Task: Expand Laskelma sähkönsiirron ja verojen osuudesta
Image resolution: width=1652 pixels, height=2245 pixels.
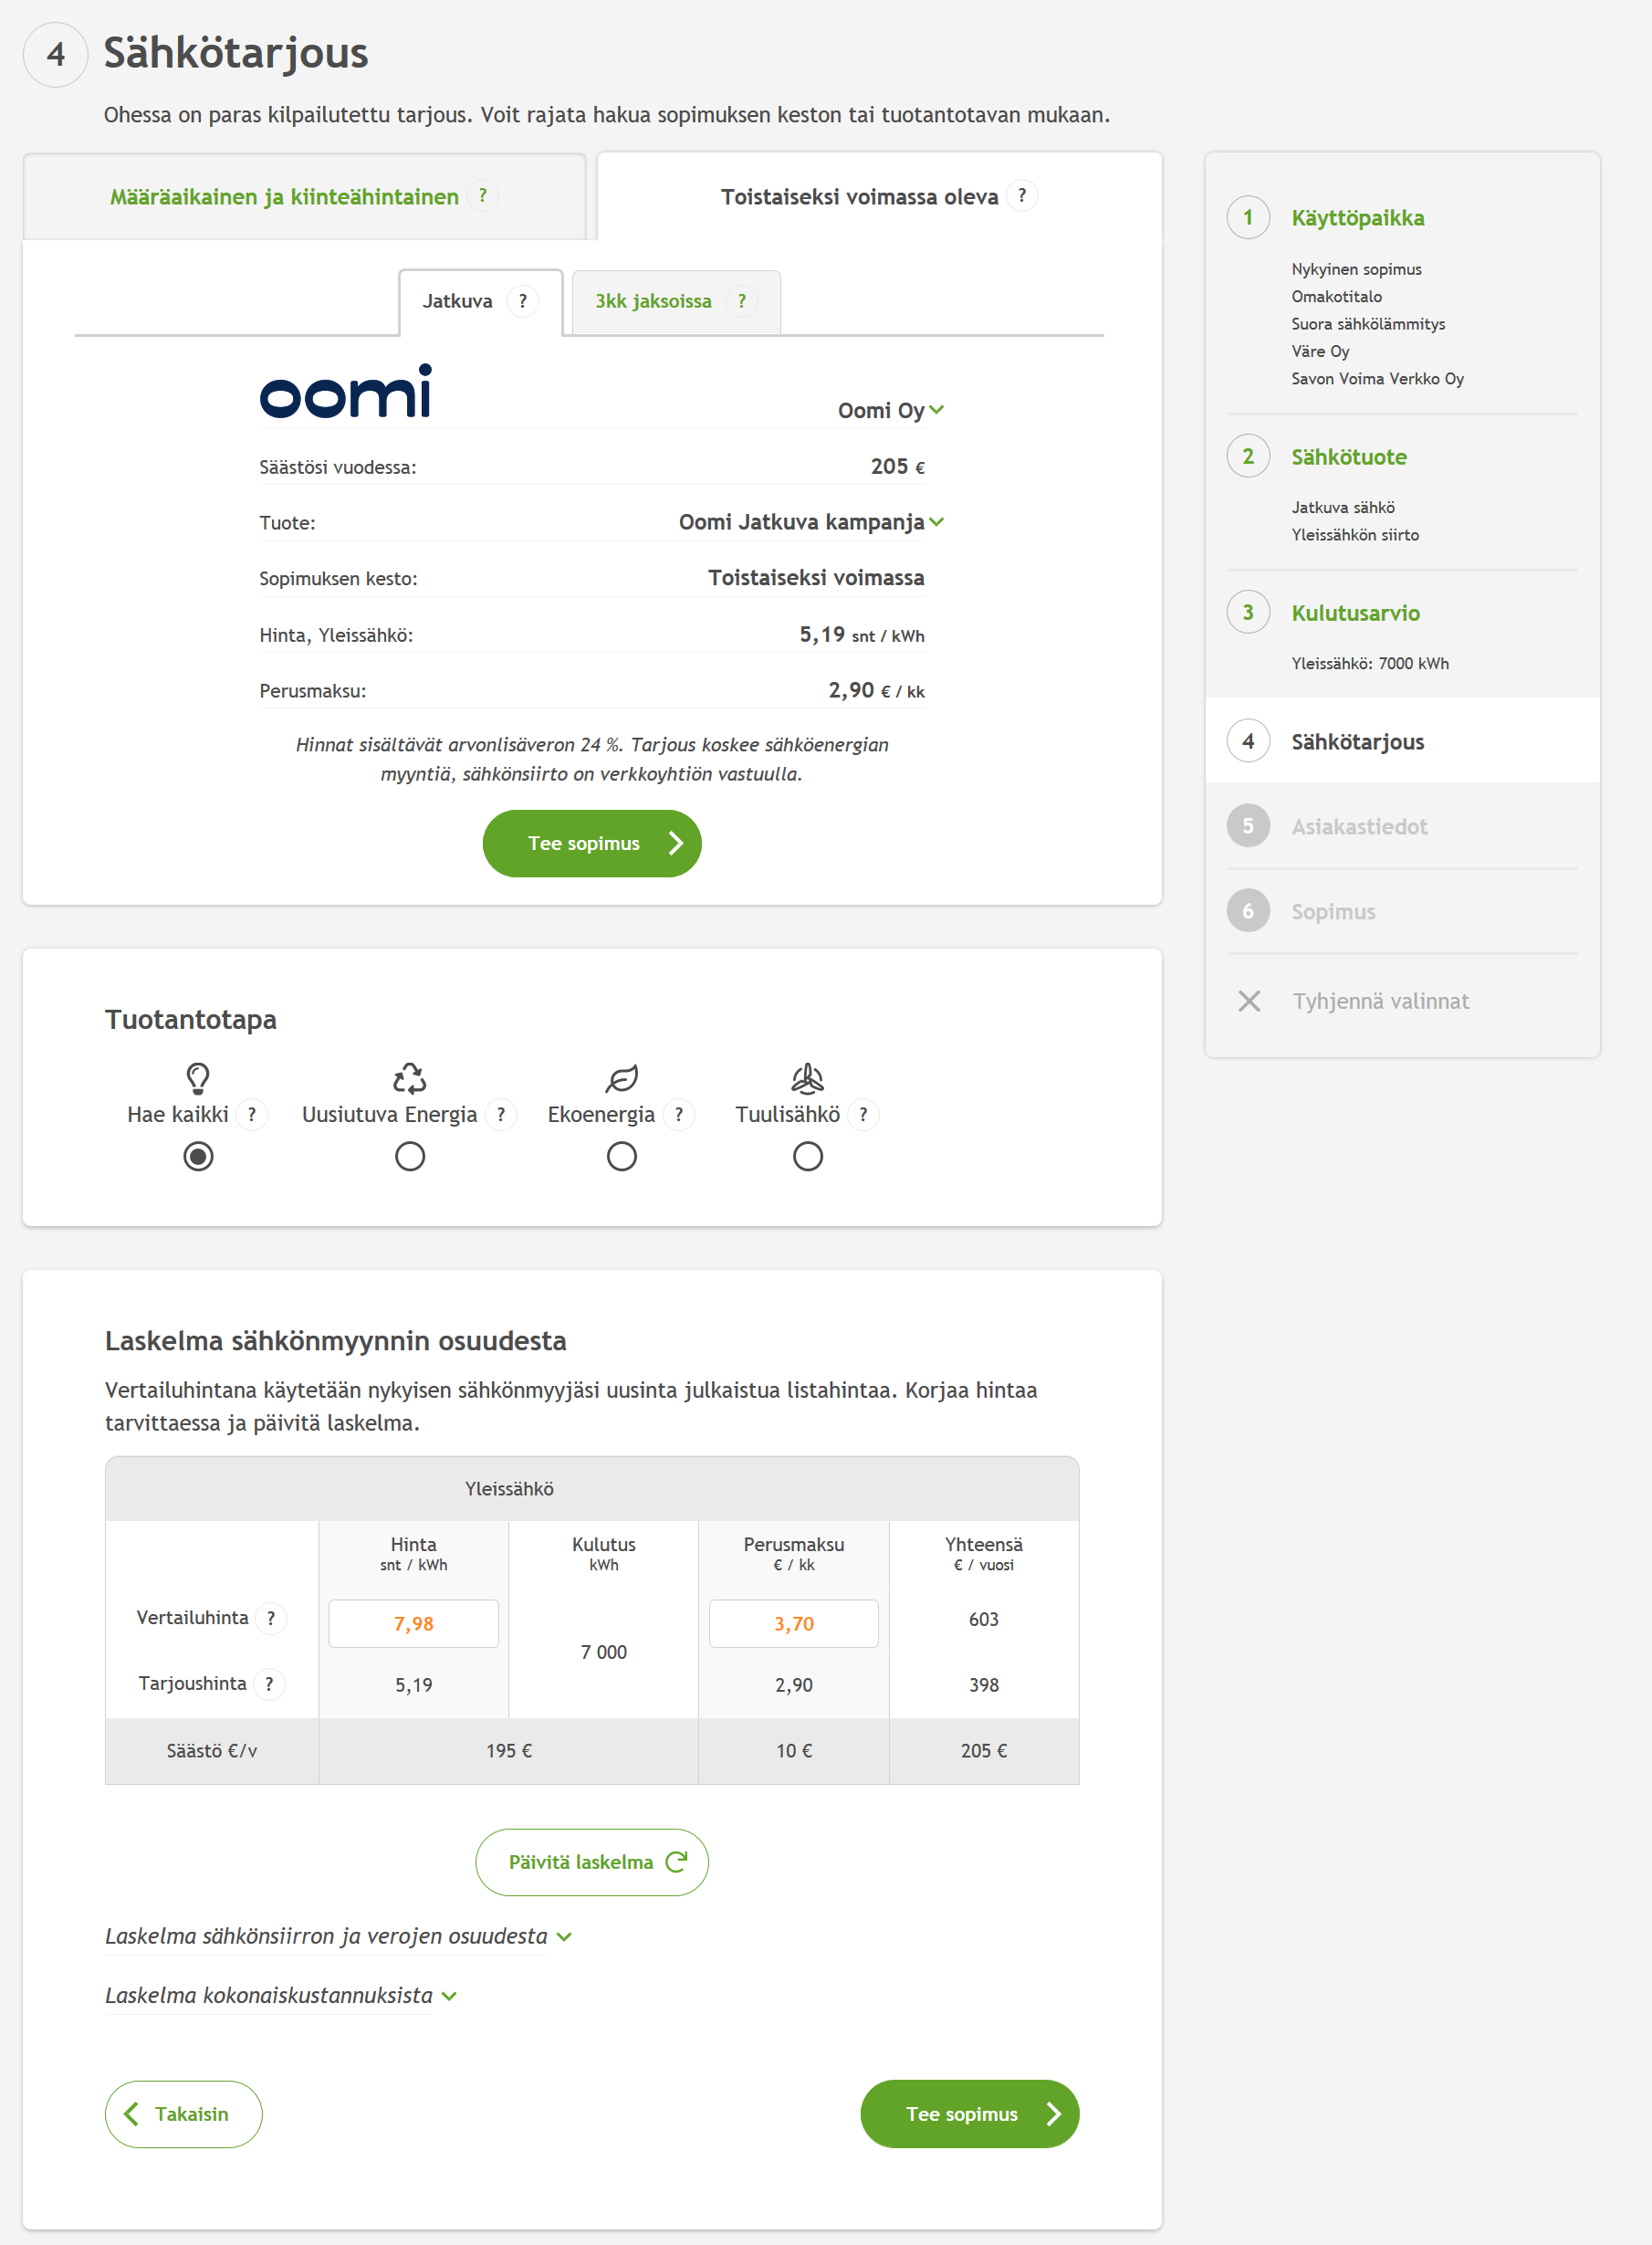Action: click(x=338, y=1936)
